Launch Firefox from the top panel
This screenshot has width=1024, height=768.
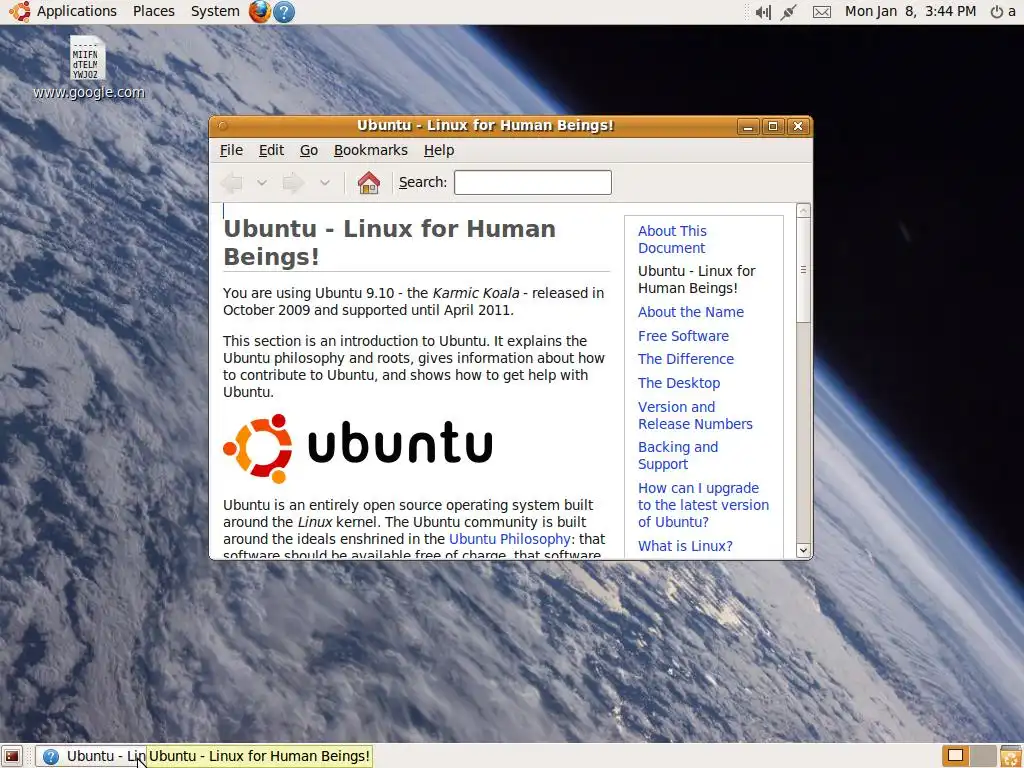260,11
